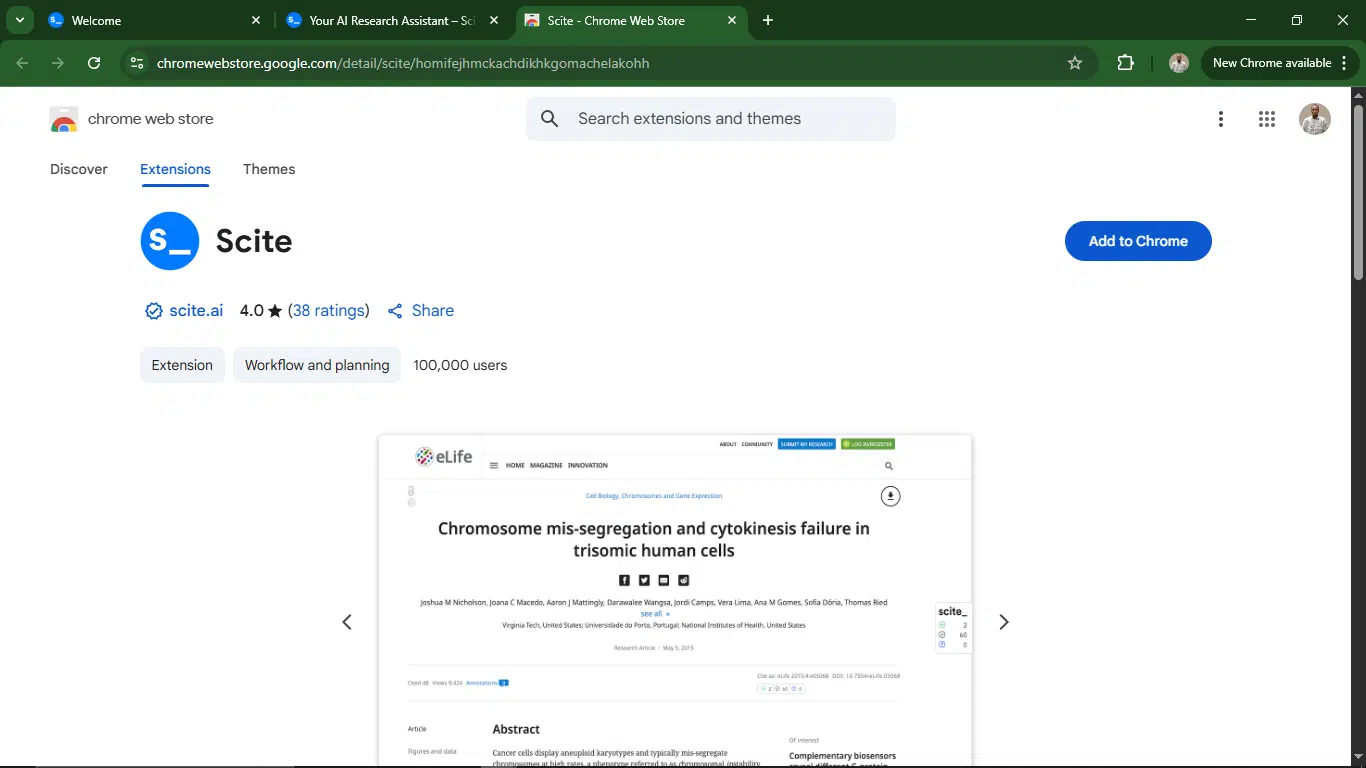Click the 4.0 star rating text
1366x768 pixels.
tap(261, 311)
